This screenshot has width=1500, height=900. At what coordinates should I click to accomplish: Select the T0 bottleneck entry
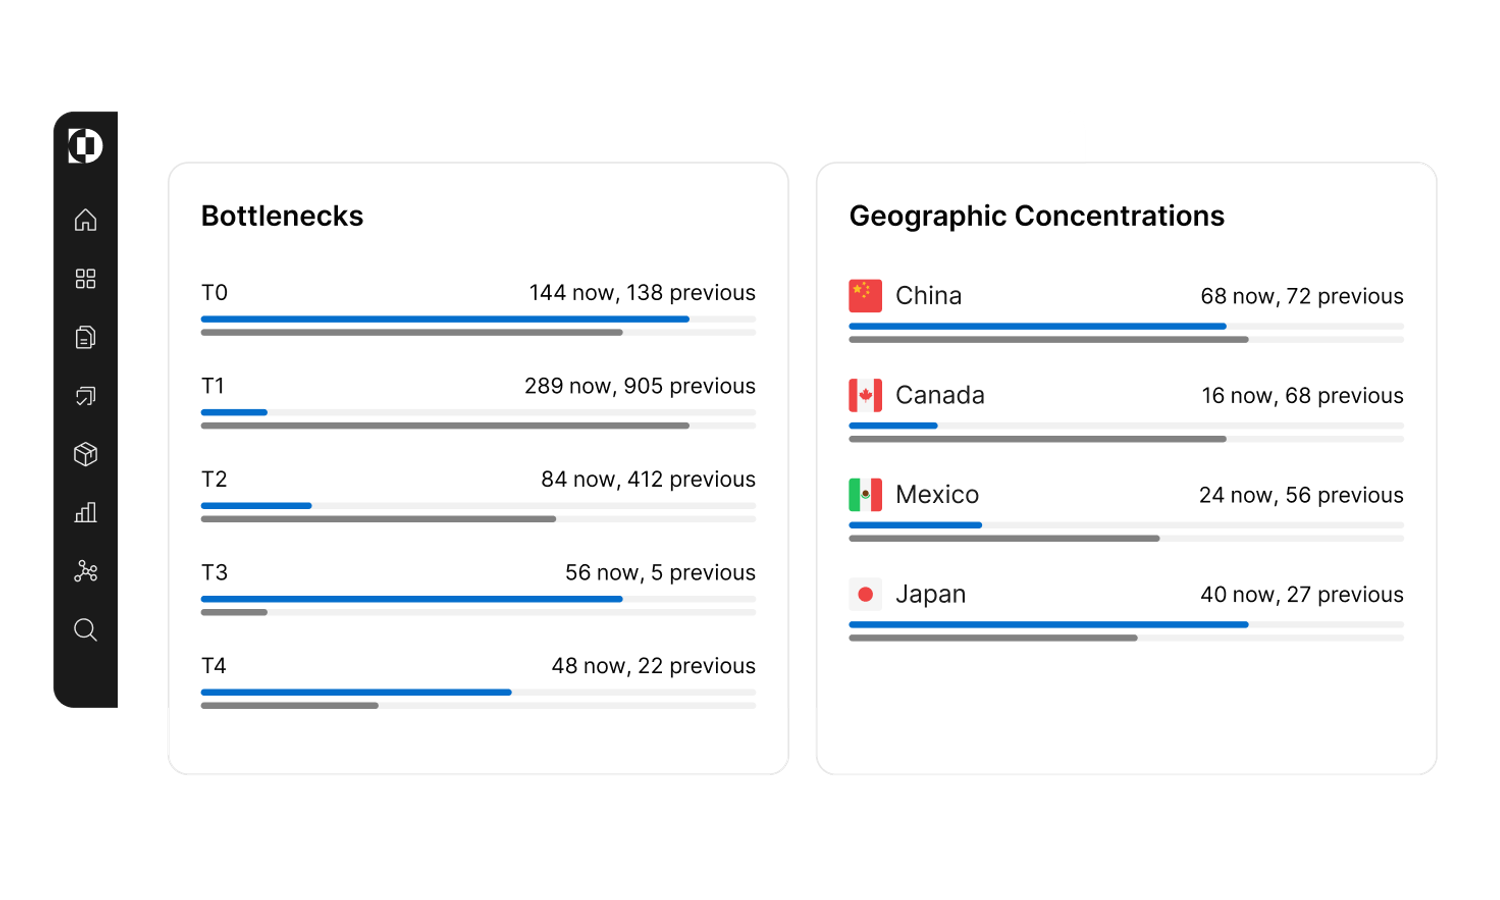click(x=214, y=292)
